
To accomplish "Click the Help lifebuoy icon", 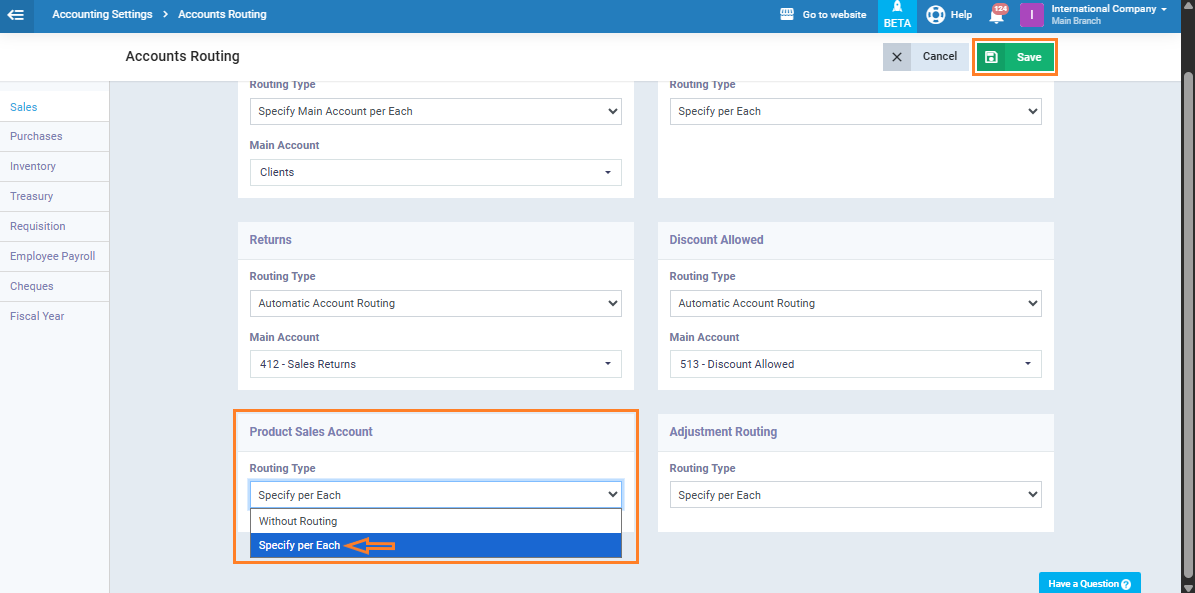I will pos(935,15).
